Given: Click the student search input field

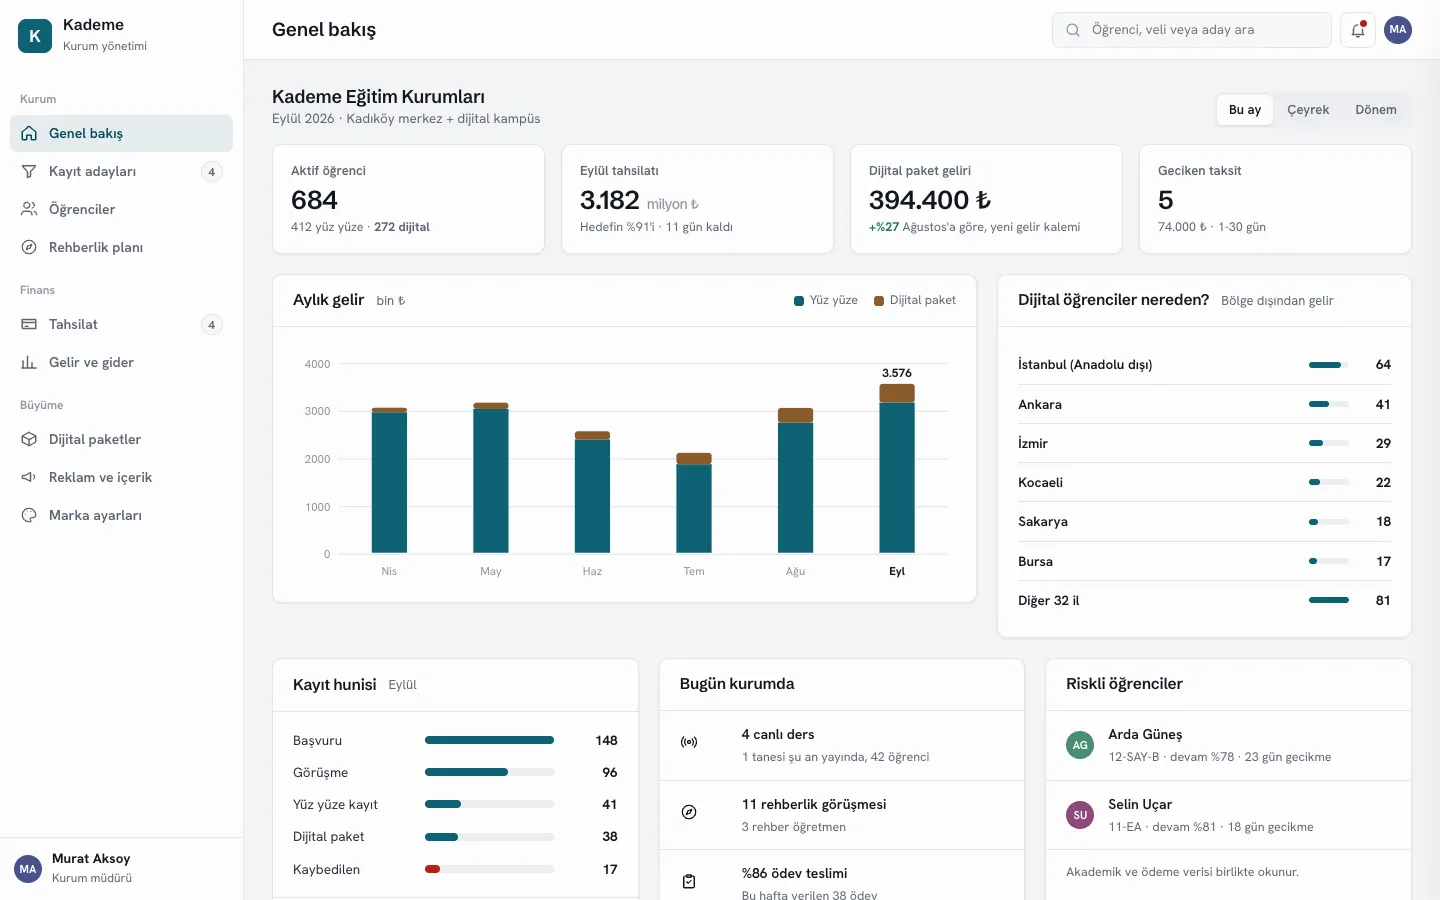Looking at the screenshot, I should [x=1192, y=30].
